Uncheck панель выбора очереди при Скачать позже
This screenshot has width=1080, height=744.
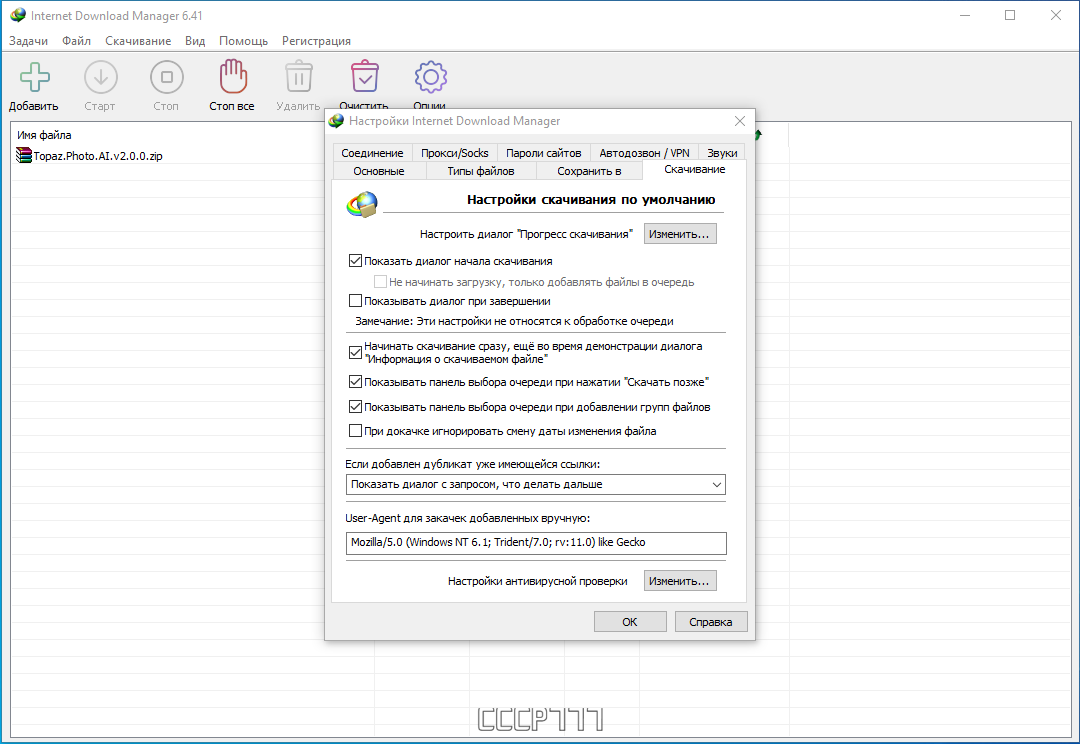[x=355, y=382]
